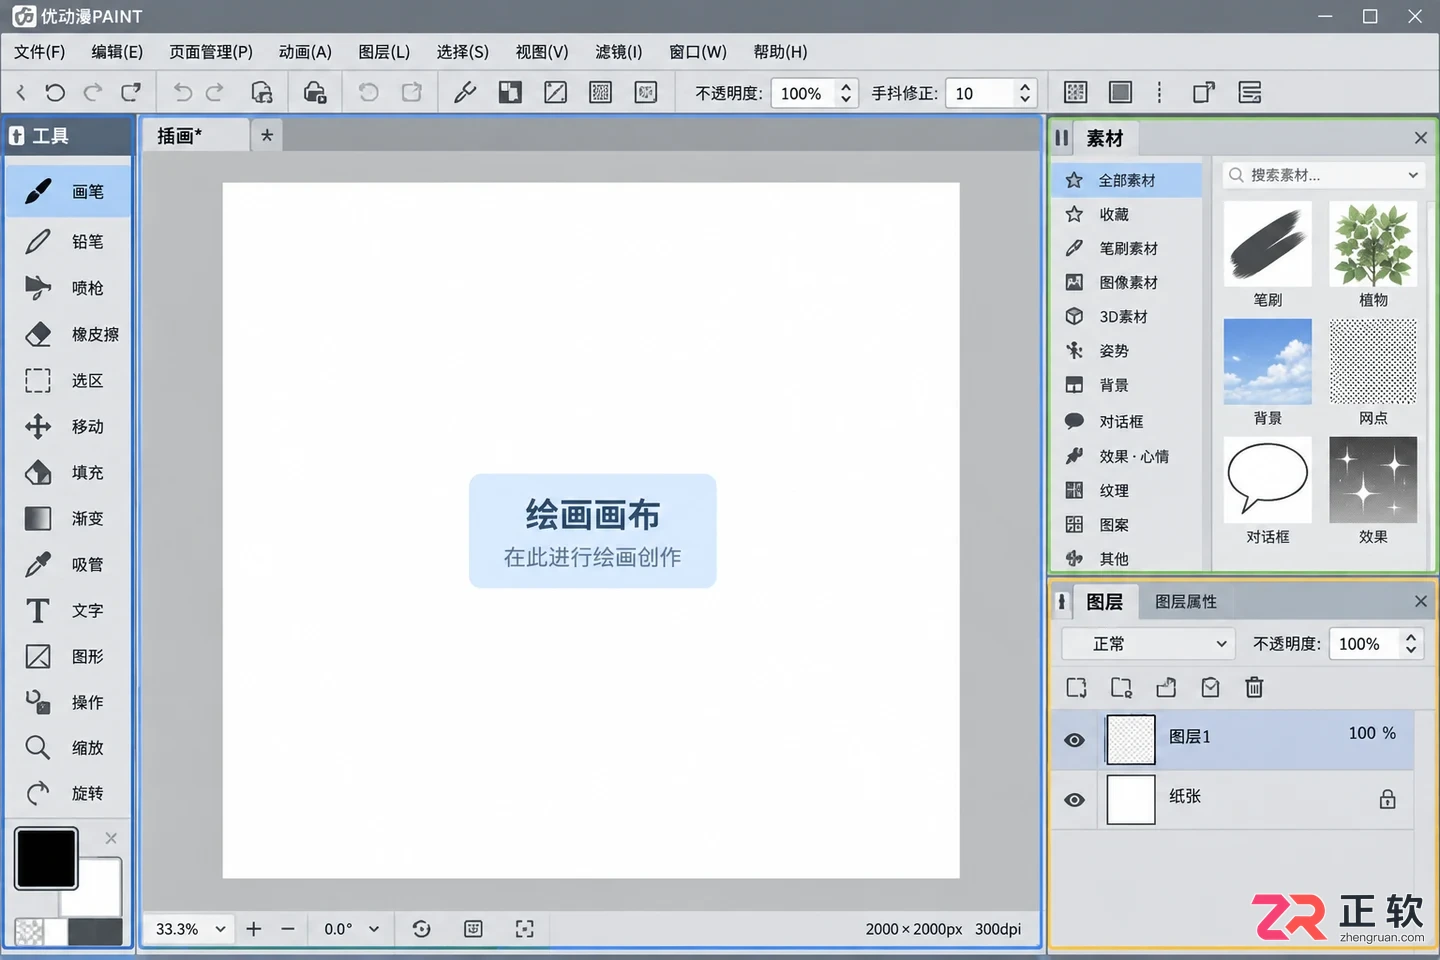Close the 素材 panel
Image resolution: width=1440 pixels, height=960 pixels.
[1420, 138]
